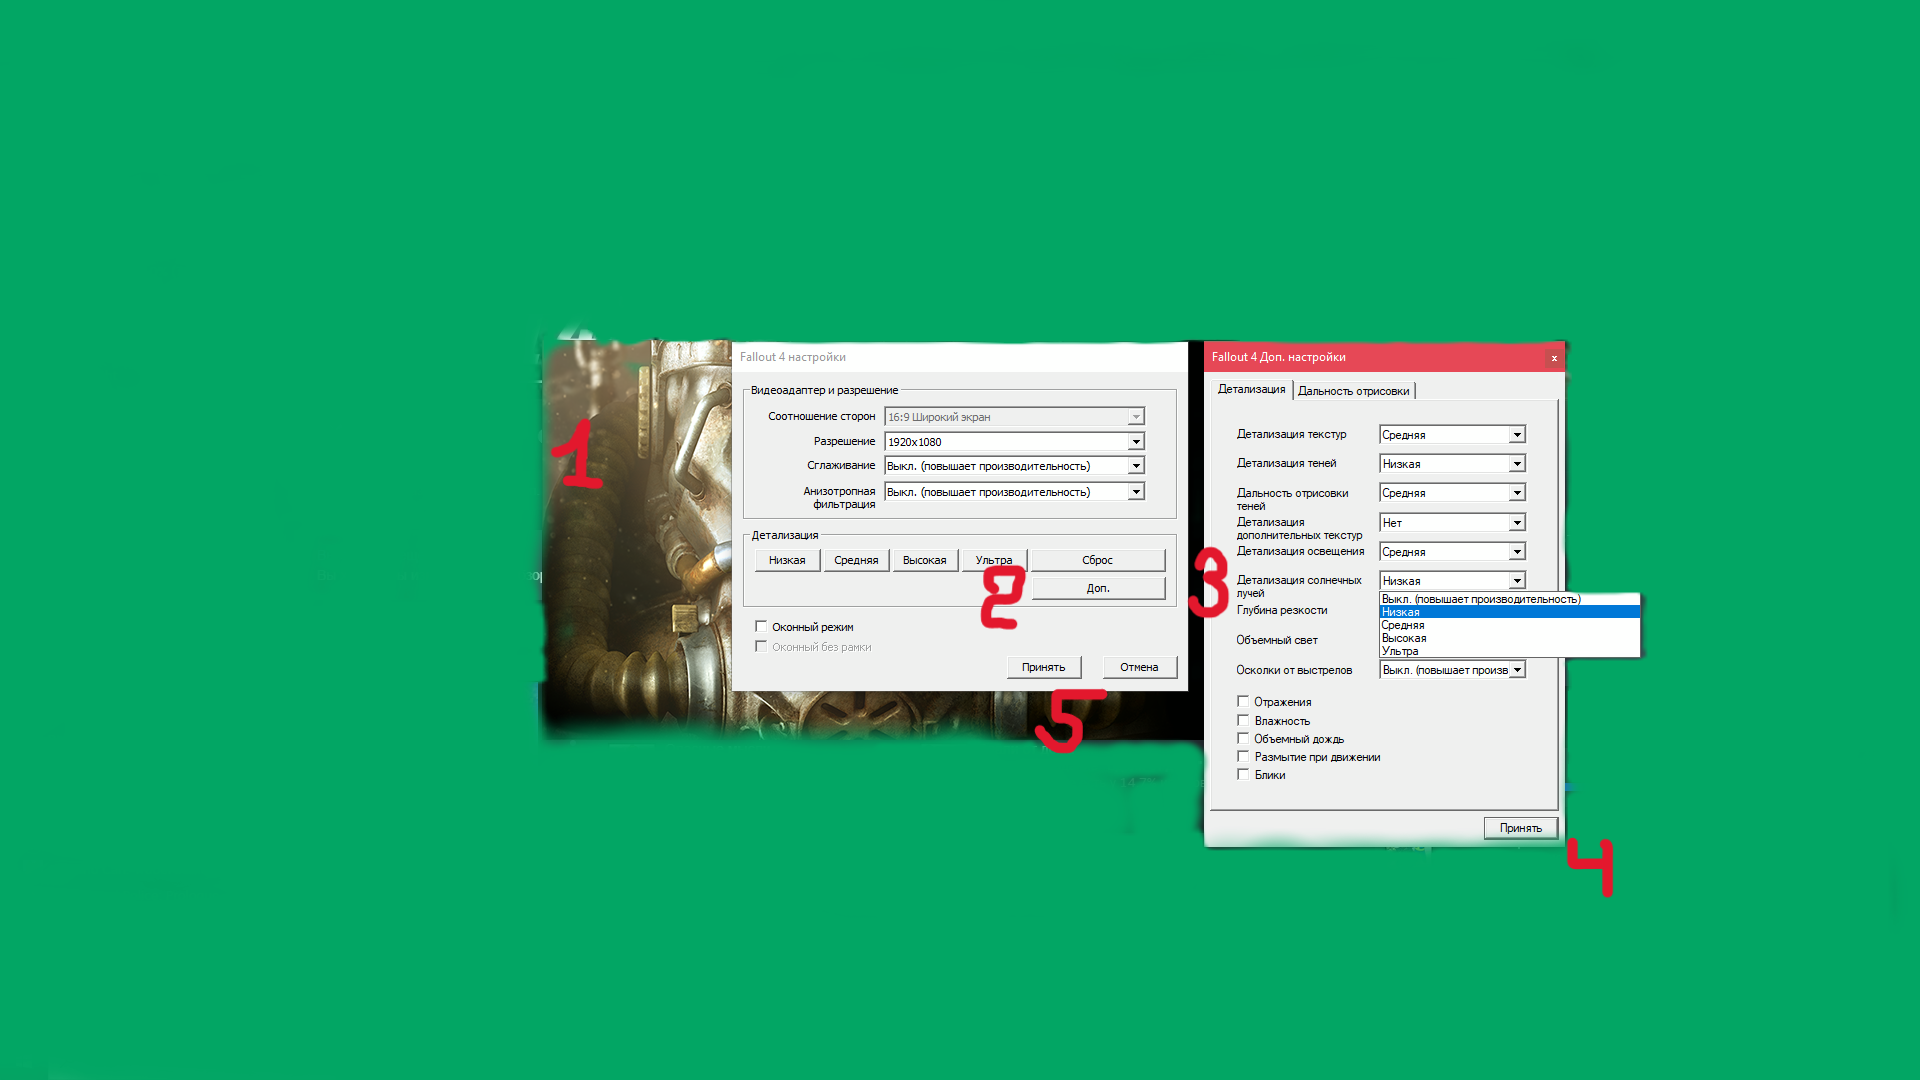Image resolution: width=1920 pixels, height=1080 pixels.
Task: Select the Средняя option in the open list
Action: tap(1510, 625)
